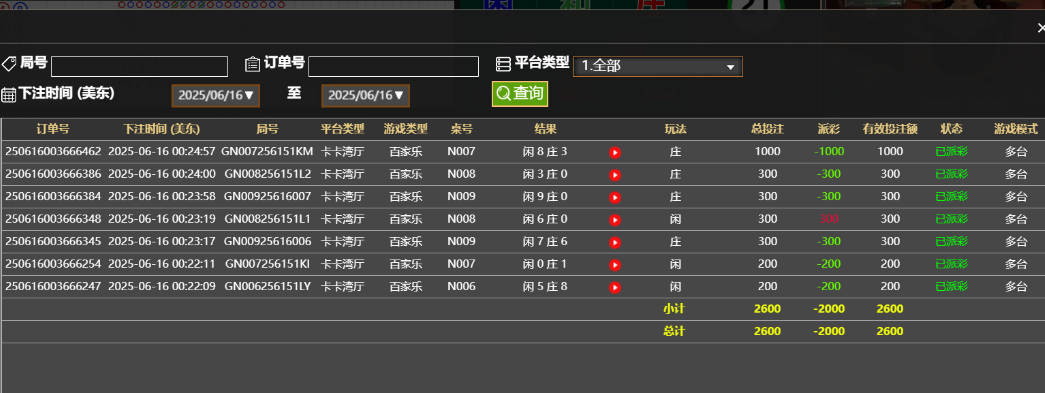Click bet time 2025-06-16 00:22:09
This screenshot has height=393, width=1045.
click(x=161, y=287)
